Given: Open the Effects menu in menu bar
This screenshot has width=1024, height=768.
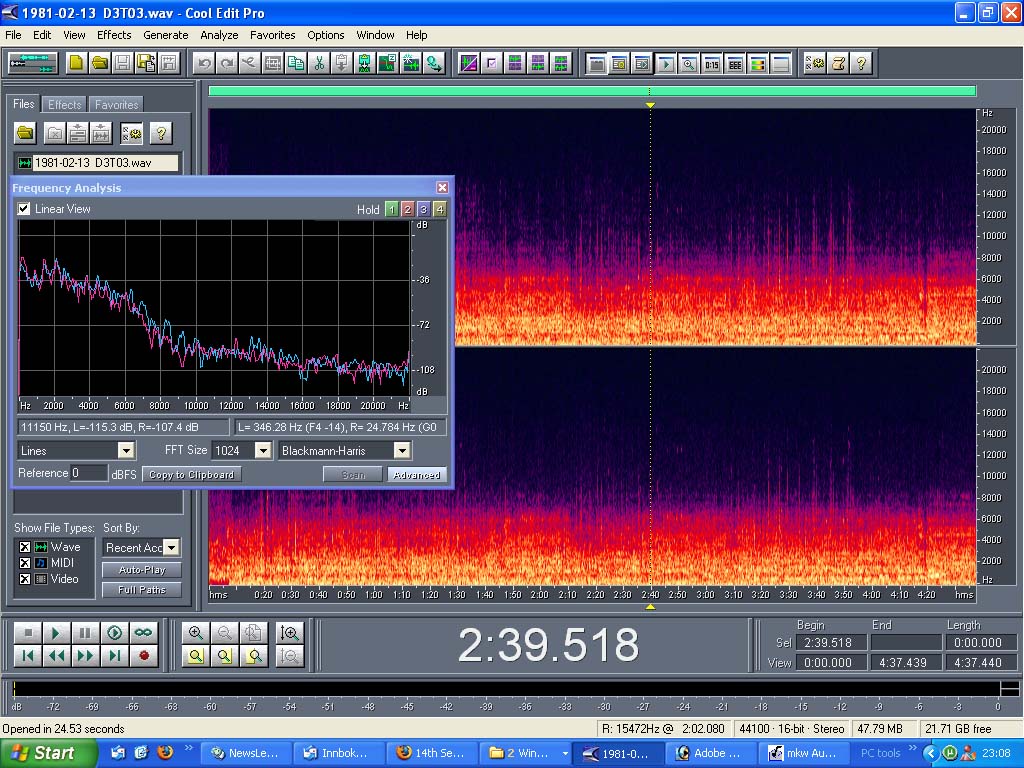Looking at the screenshot, I should pyautogui.click(x=114, y=35).
